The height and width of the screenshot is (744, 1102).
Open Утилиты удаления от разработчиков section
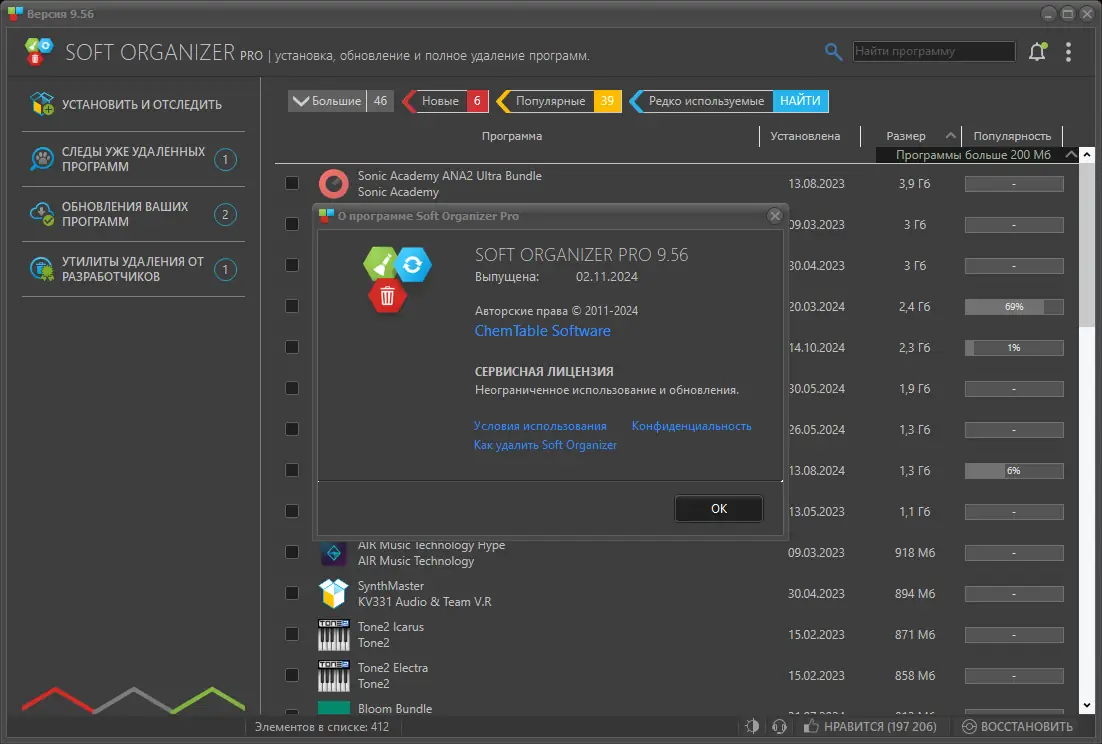[134, 268]
